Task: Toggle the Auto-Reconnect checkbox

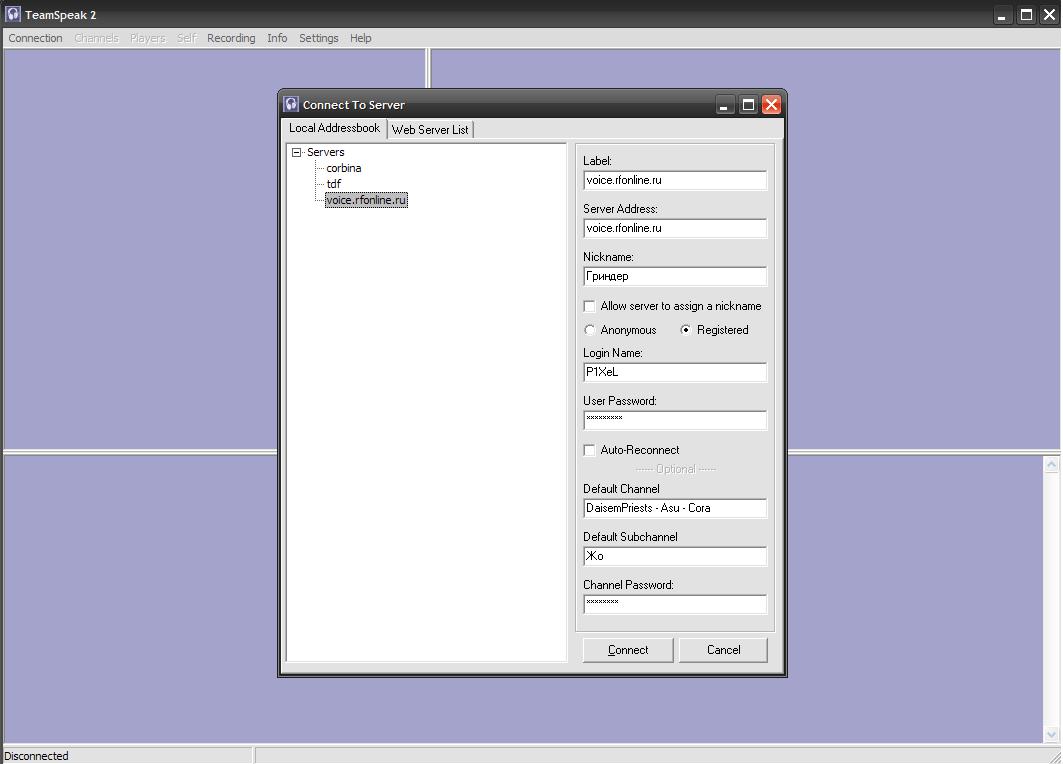Action: coord(590,450)
